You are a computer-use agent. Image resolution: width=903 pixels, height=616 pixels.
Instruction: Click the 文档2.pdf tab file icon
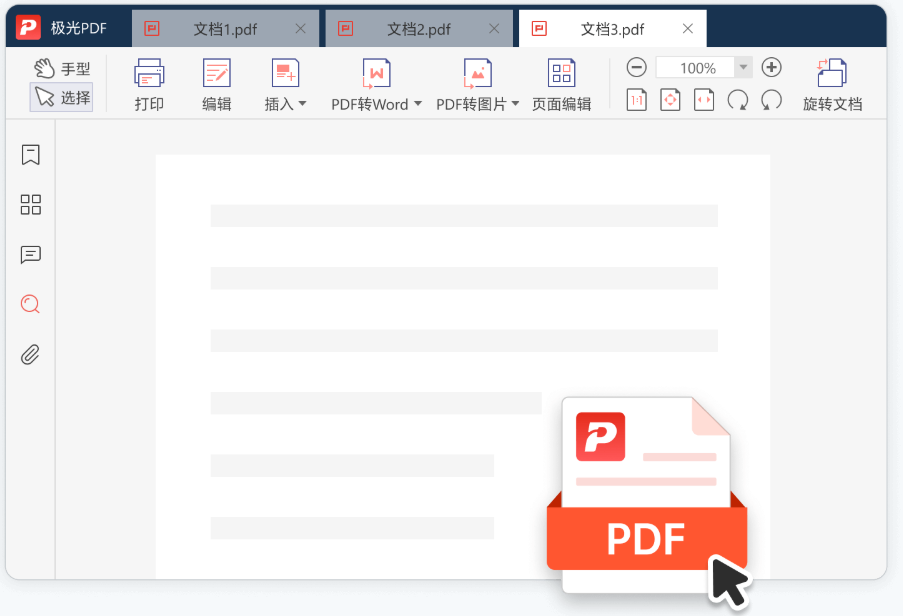[x=346, y=28]
